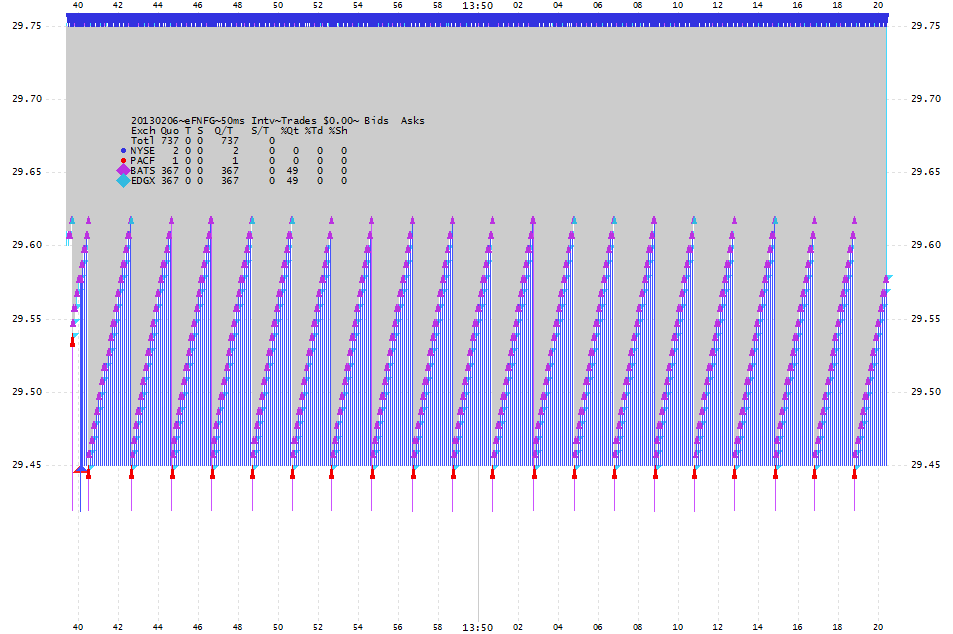
Task: Click the 'Q/T' column header
Action: point(224,131)
